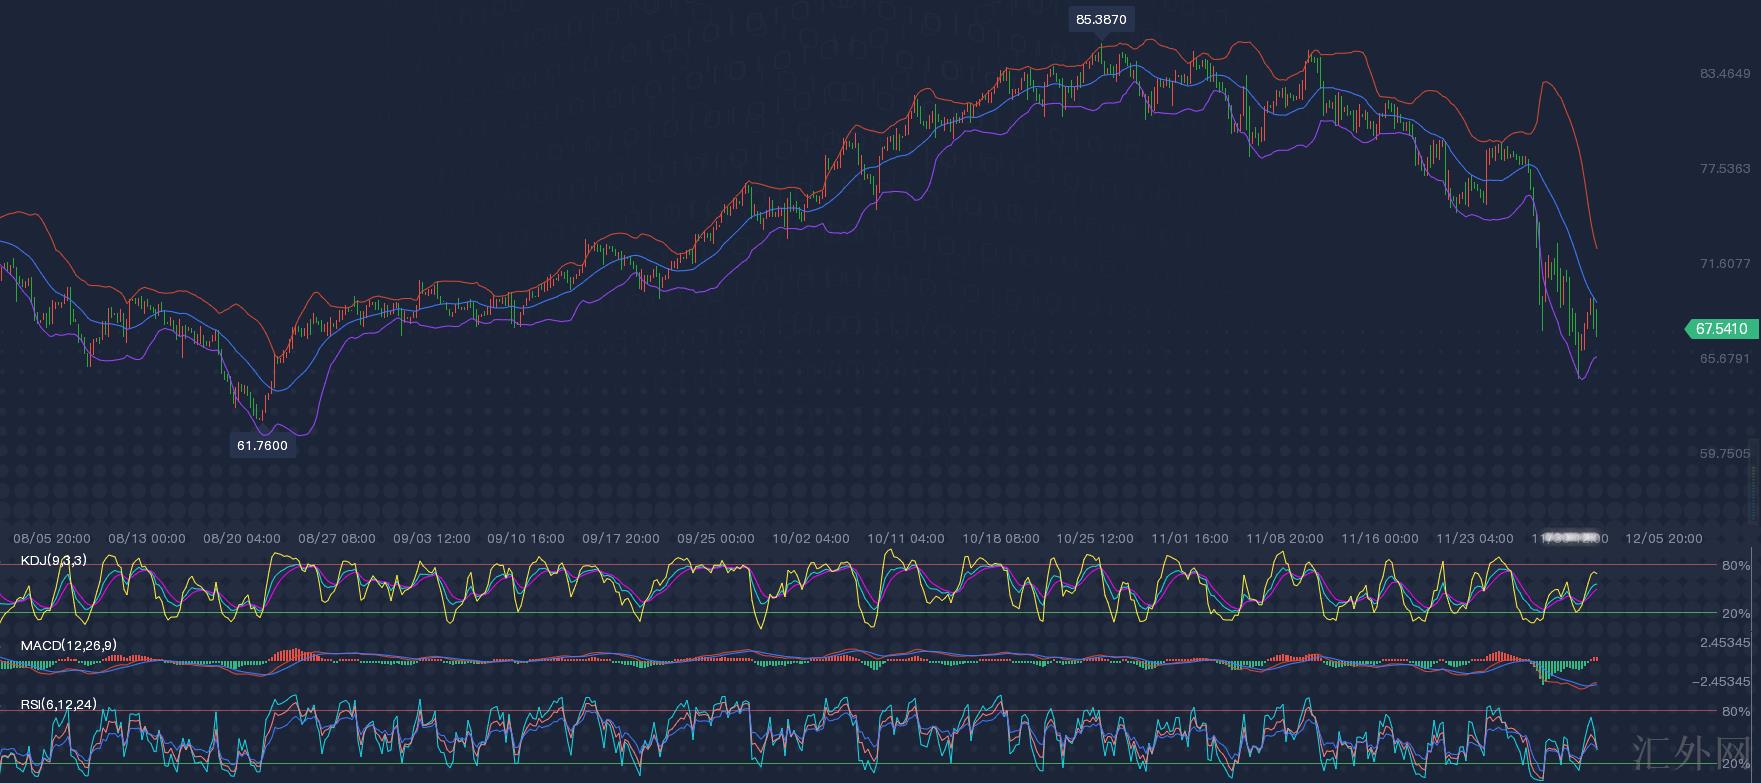Pick the 09/17 20:00 date on time axis
Image resolution: width=1761 pixels, height=783 pixels.
621,538
